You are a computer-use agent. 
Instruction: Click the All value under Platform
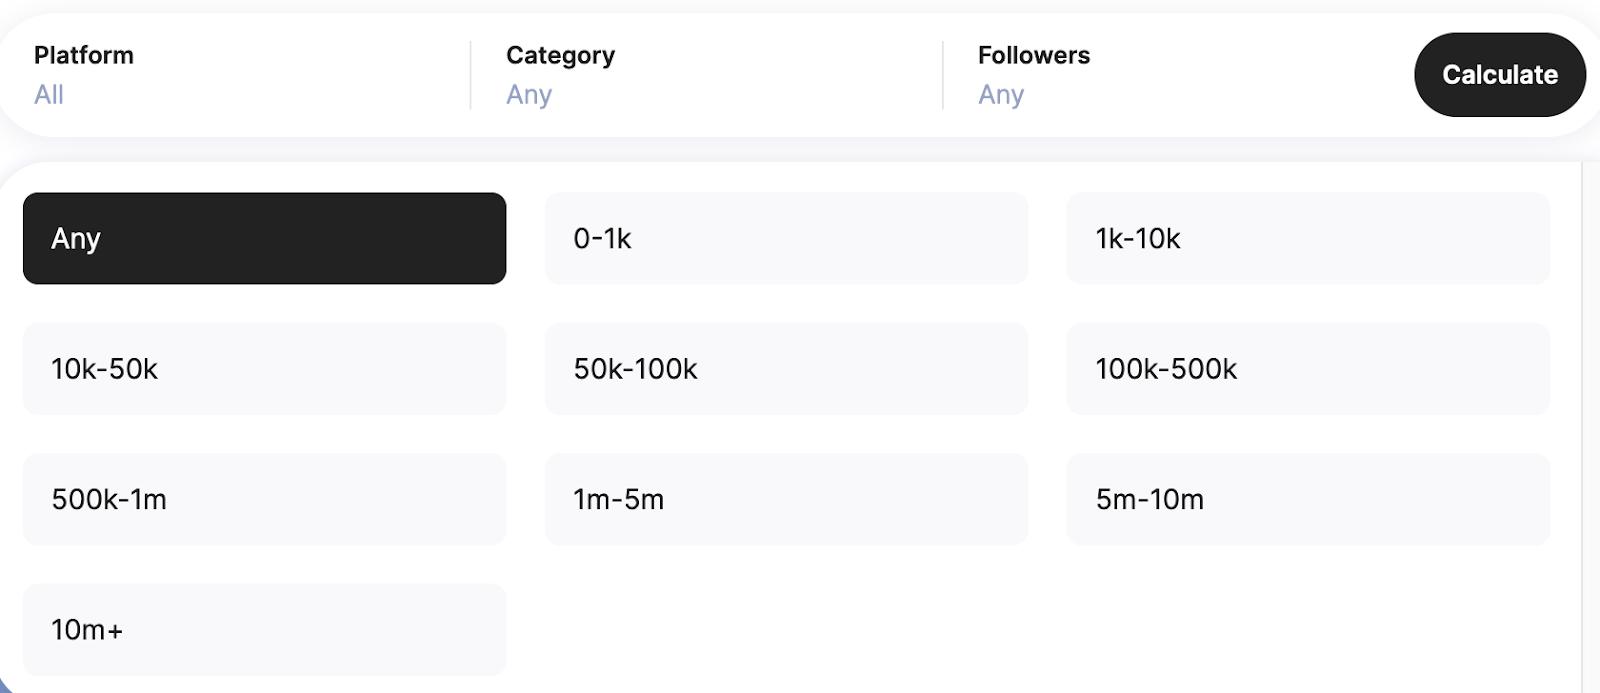(x=49, y=95)
